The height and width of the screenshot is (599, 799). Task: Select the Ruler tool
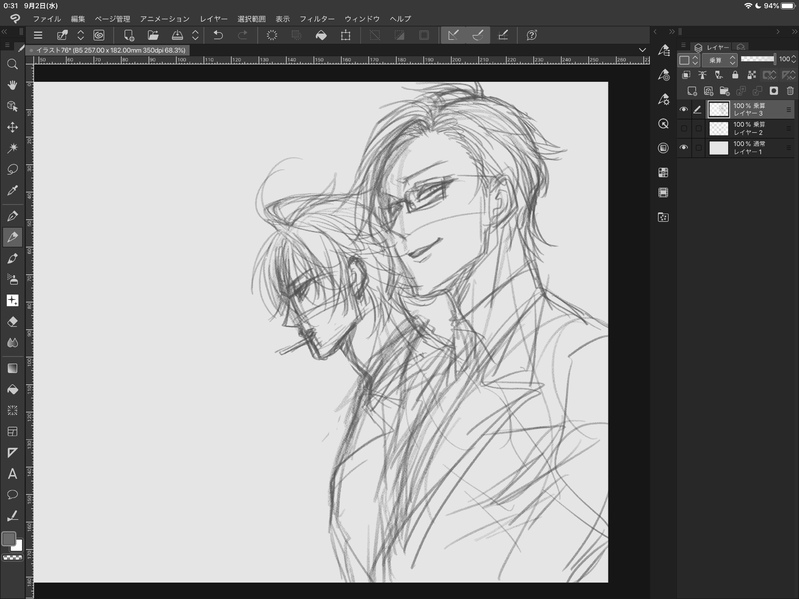(12, 453)
